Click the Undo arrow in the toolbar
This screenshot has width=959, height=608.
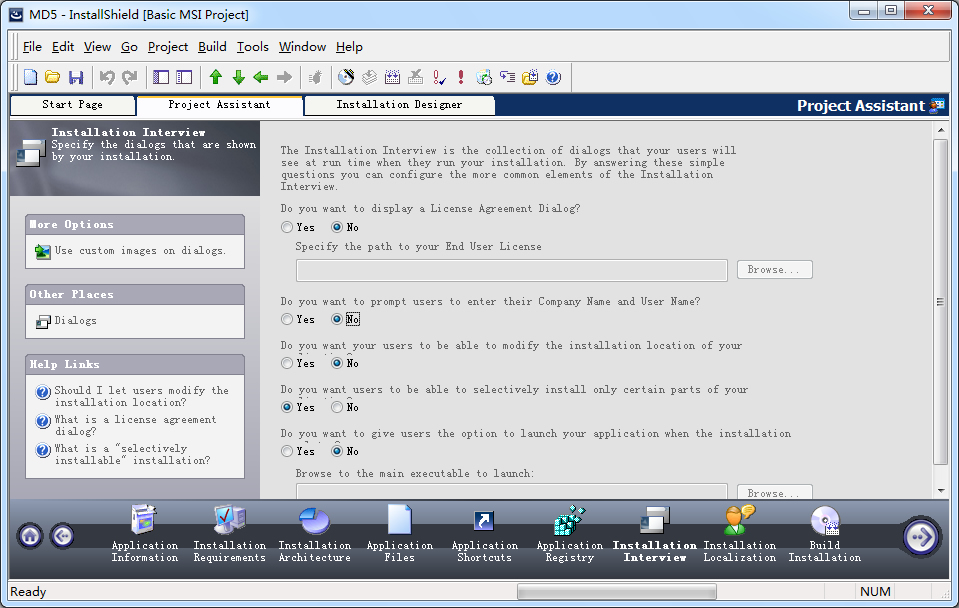click(x=107, y=77)
